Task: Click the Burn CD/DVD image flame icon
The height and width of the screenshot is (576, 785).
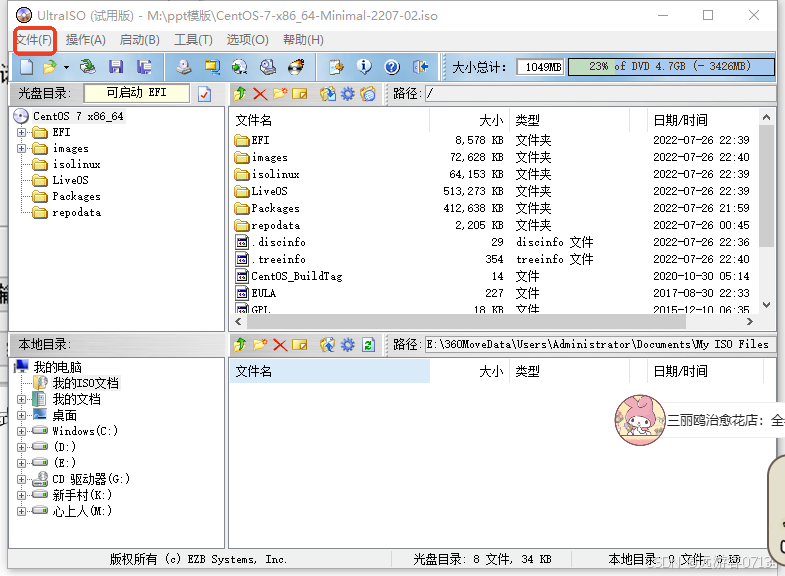Action: [x=296, y=67]
